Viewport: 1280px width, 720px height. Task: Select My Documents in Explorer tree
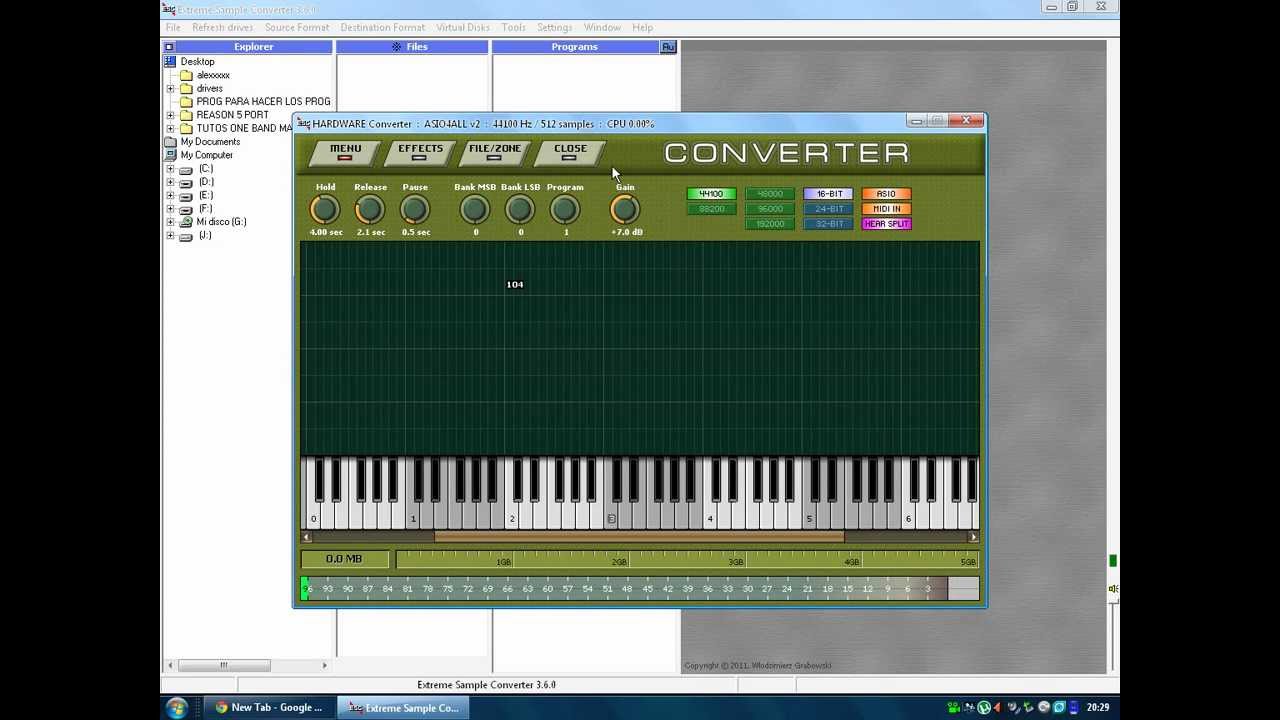tap(210, 142)
